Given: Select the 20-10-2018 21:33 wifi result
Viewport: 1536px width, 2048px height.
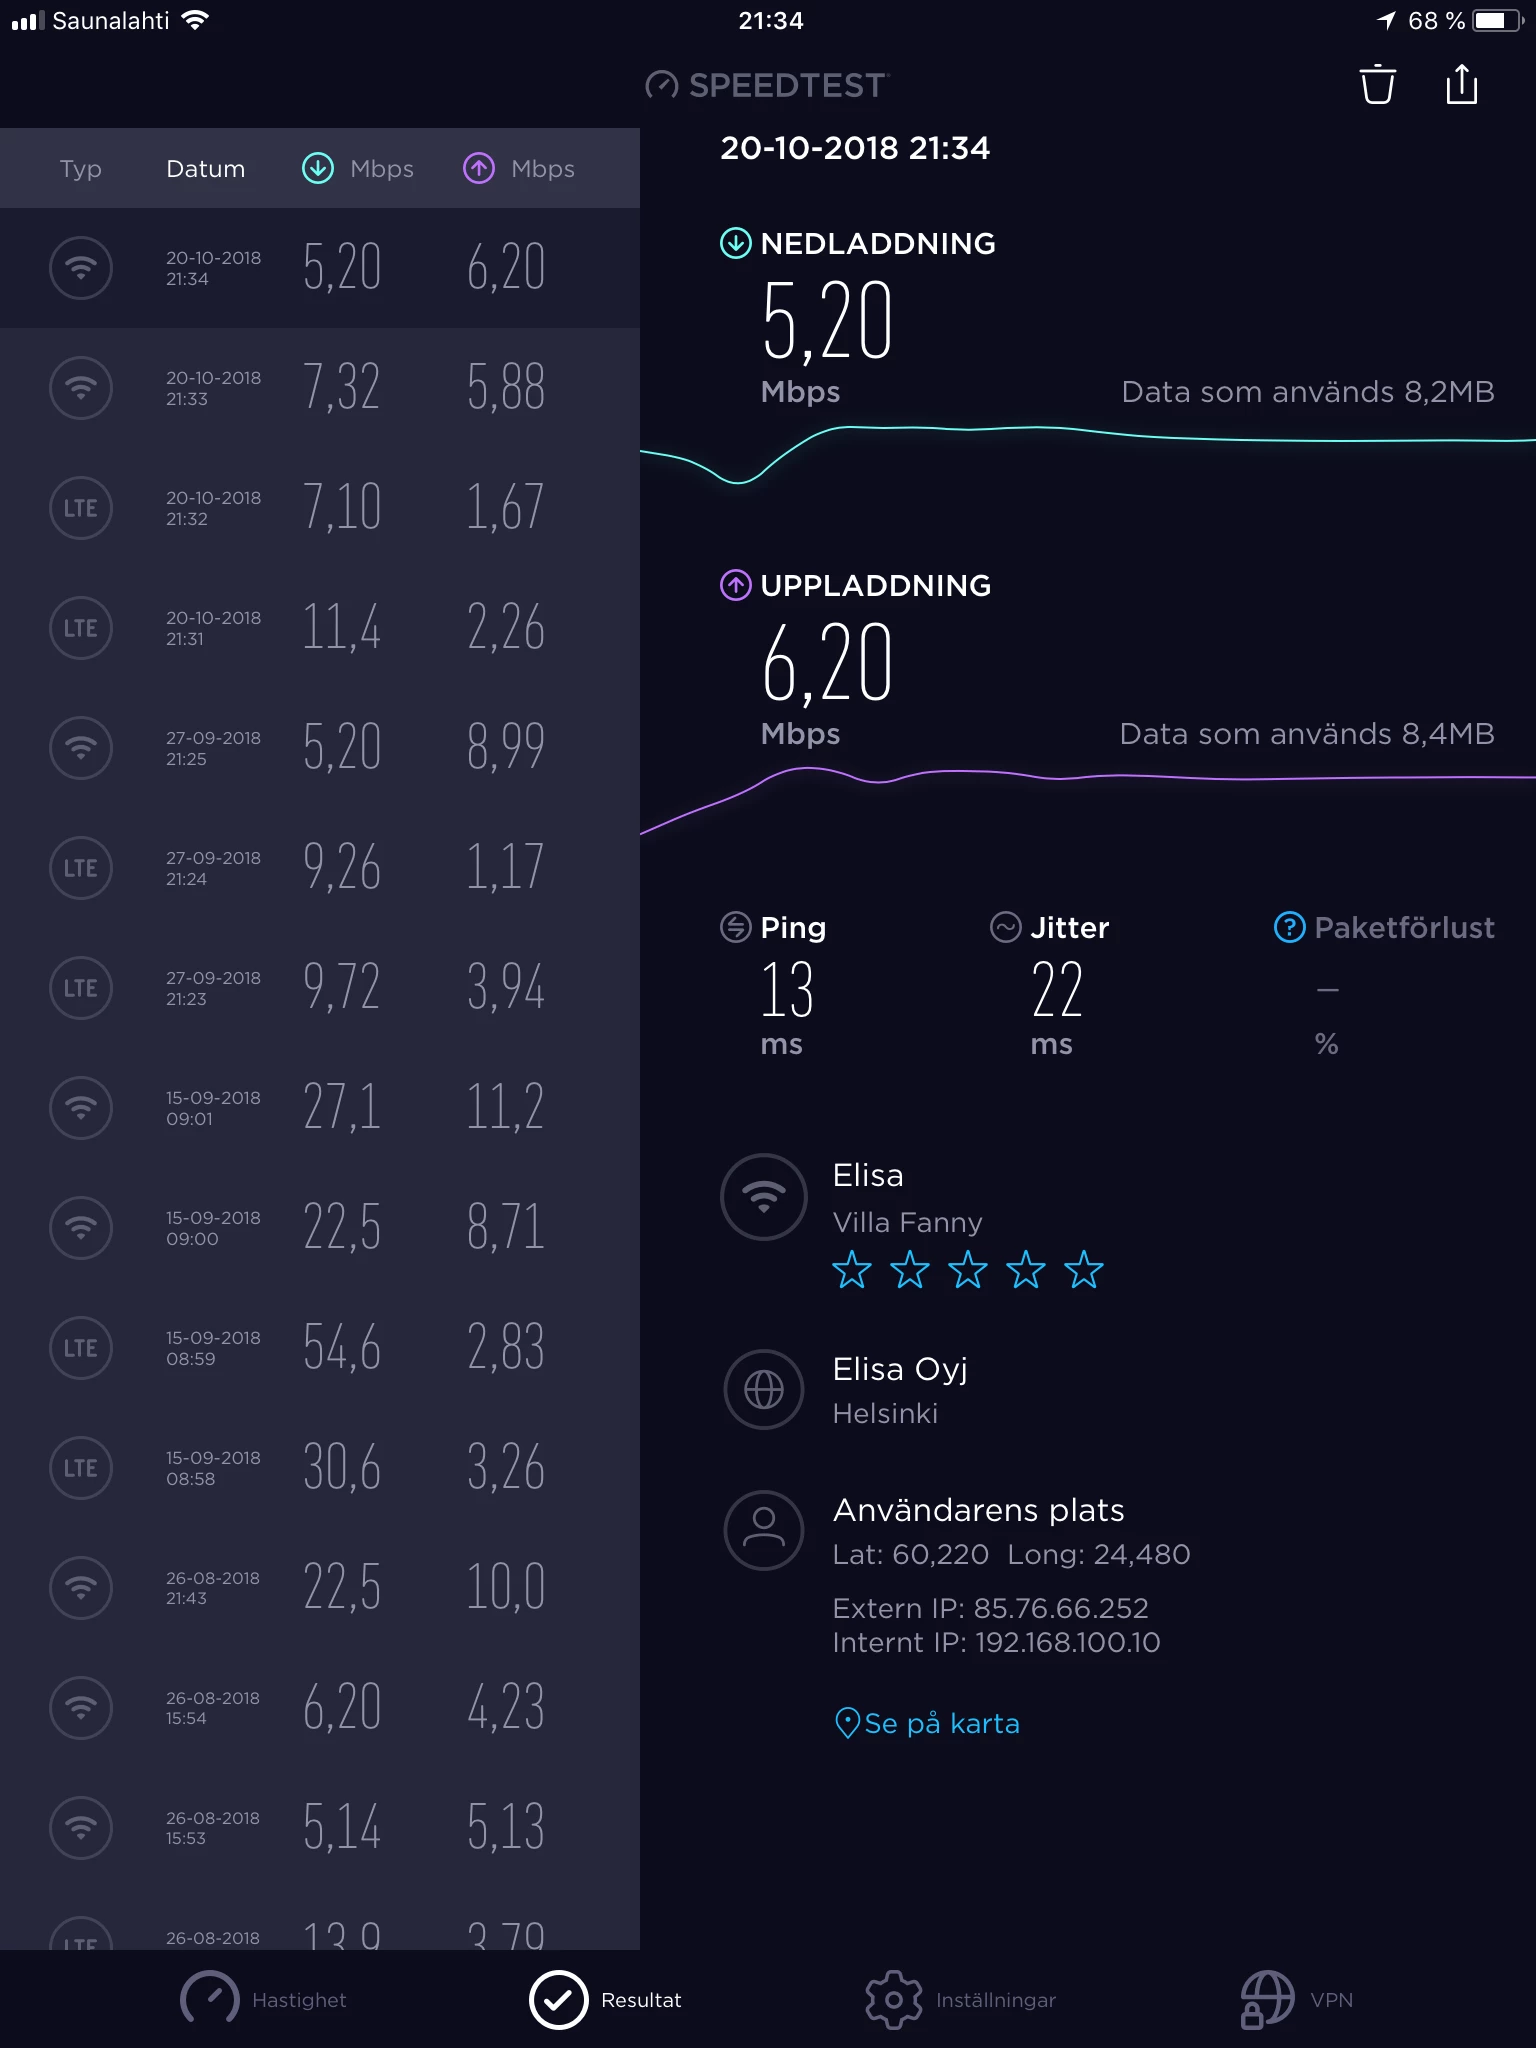Looking at the screenshot, I should pos(320,388).
